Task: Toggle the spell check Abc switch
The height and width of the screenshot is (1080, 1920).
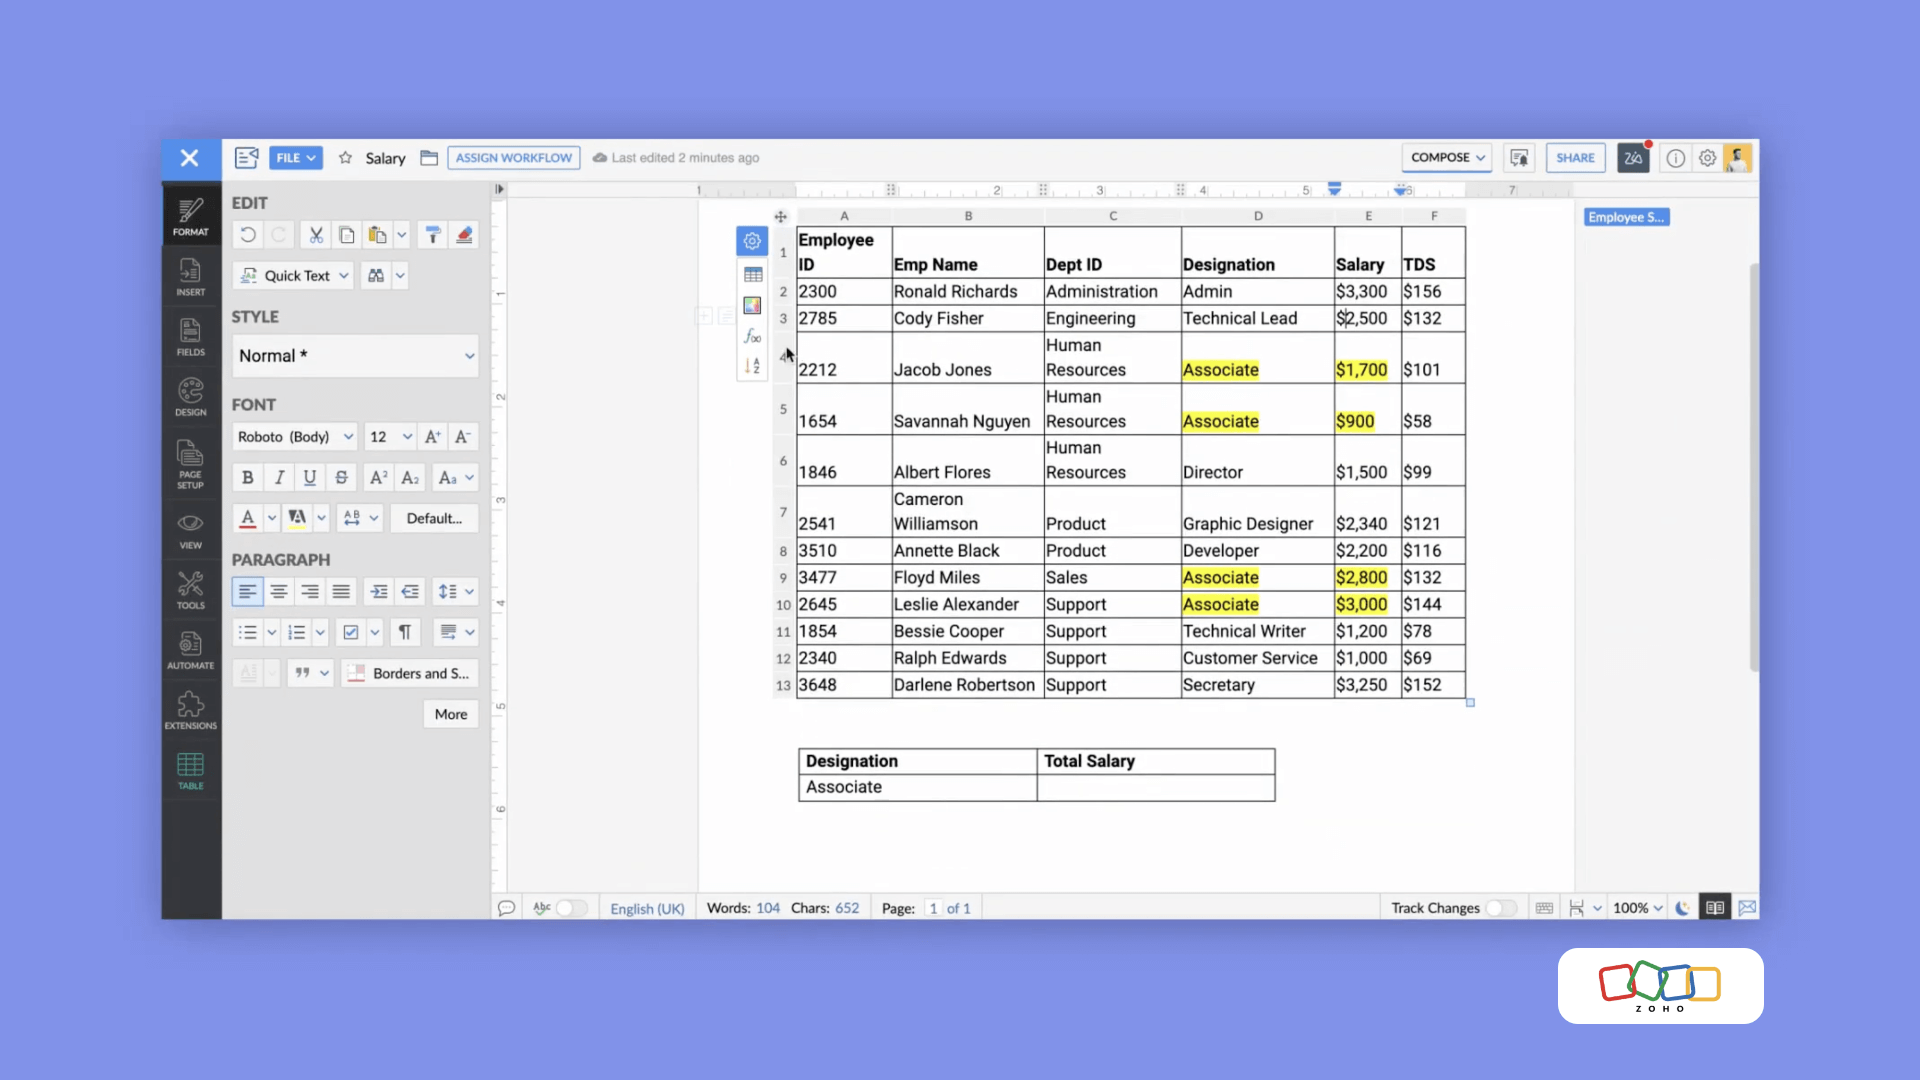Action: click(x=571, y=908)
